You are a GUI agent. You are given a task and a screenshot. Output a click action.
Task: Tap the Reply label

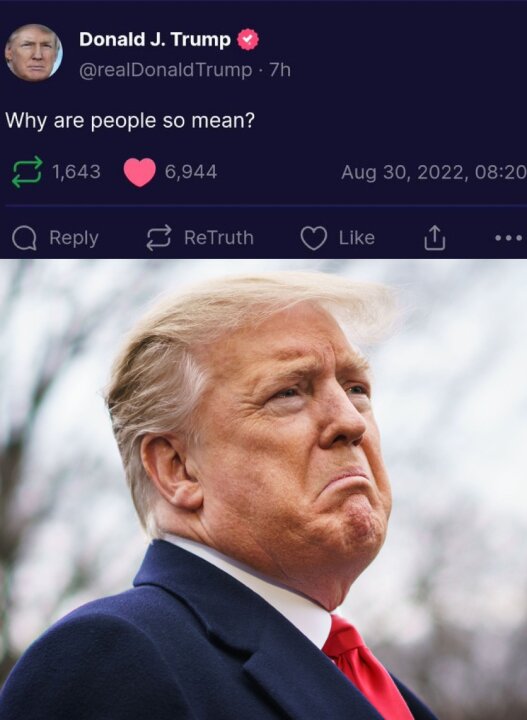[x=74, y=238]
